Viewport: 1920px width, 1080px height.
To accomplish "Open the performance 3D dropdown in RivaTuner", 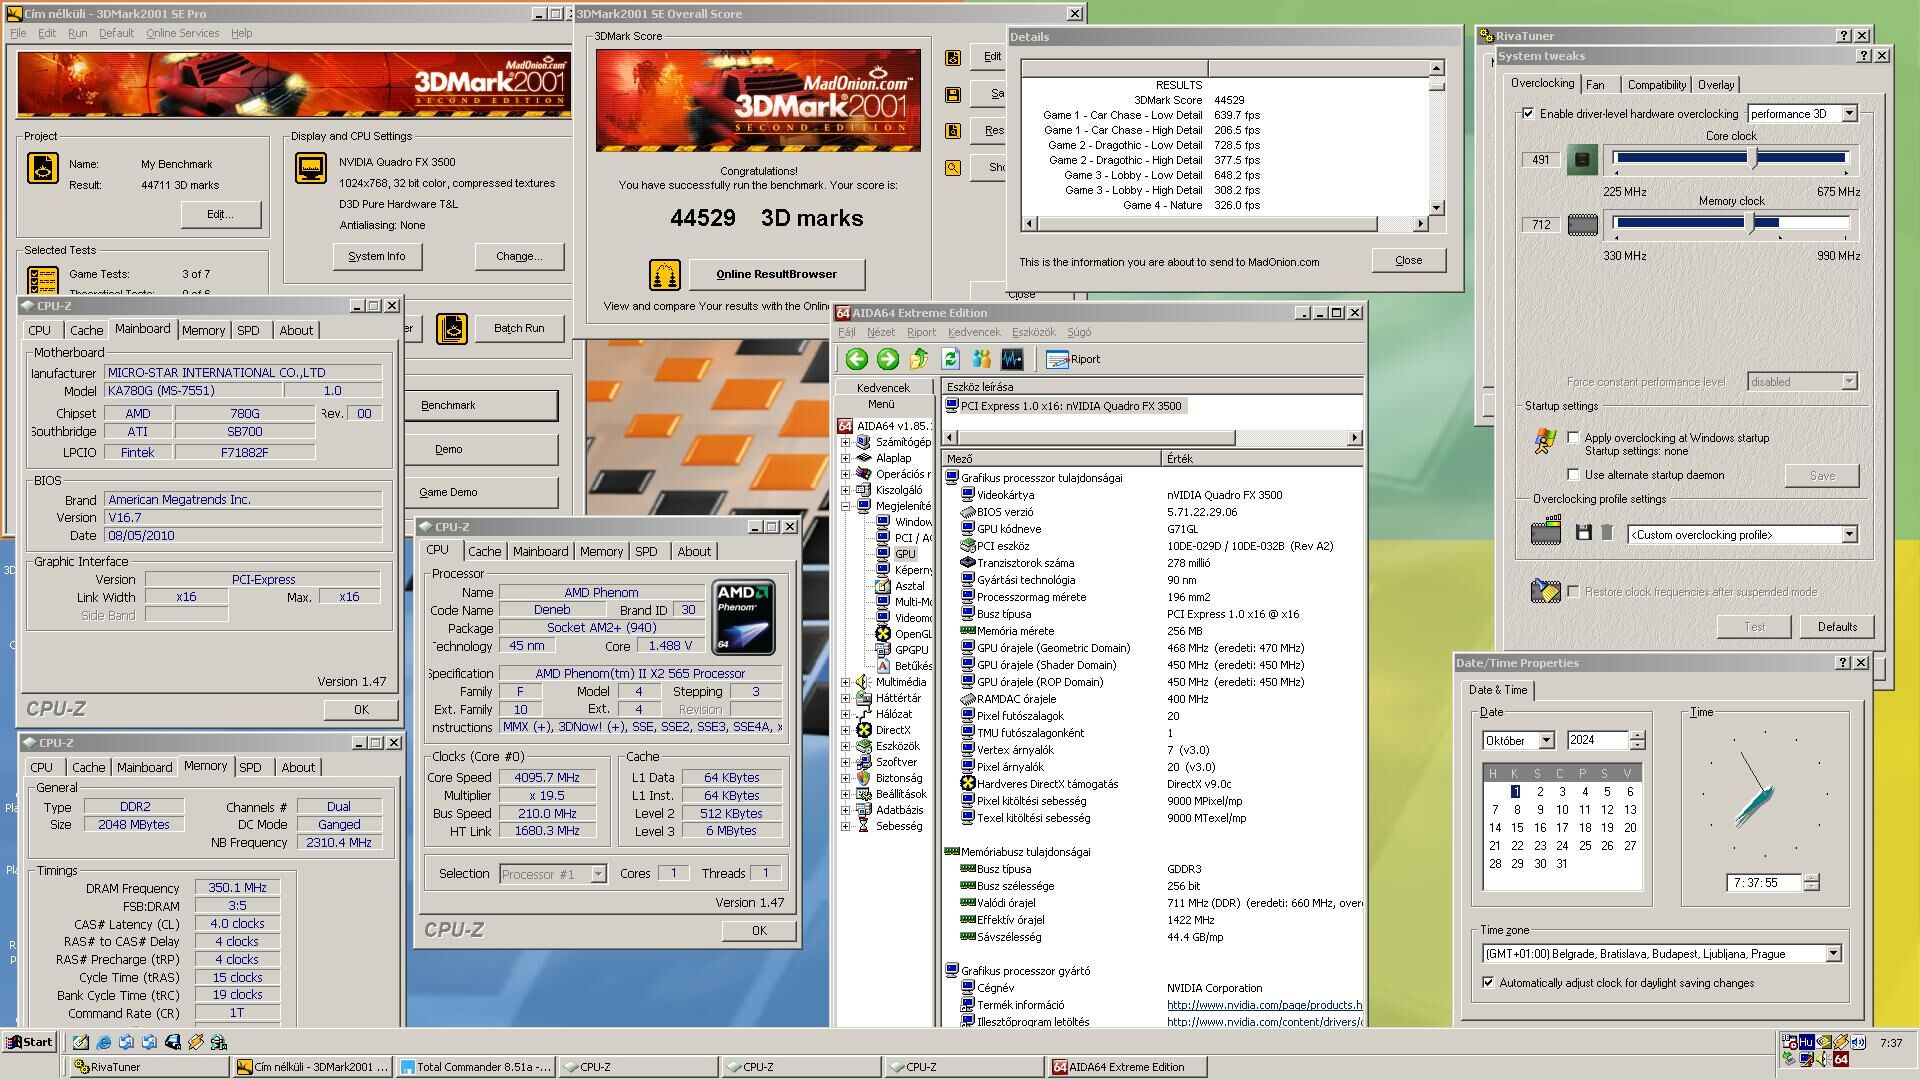I will (x=1849, y=114).
